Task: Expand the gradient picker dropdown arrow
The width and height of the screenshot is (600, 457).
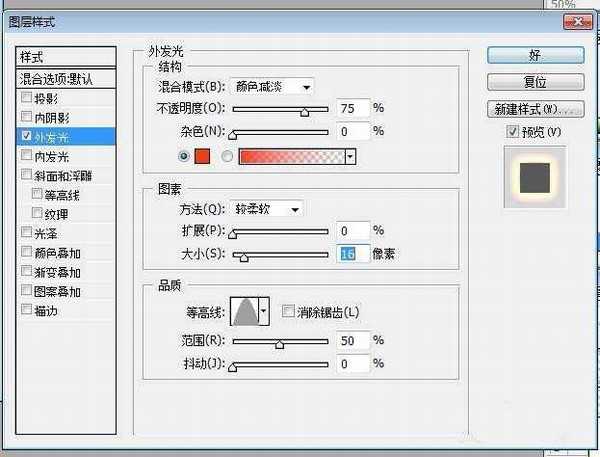Action: coord(351,157)
